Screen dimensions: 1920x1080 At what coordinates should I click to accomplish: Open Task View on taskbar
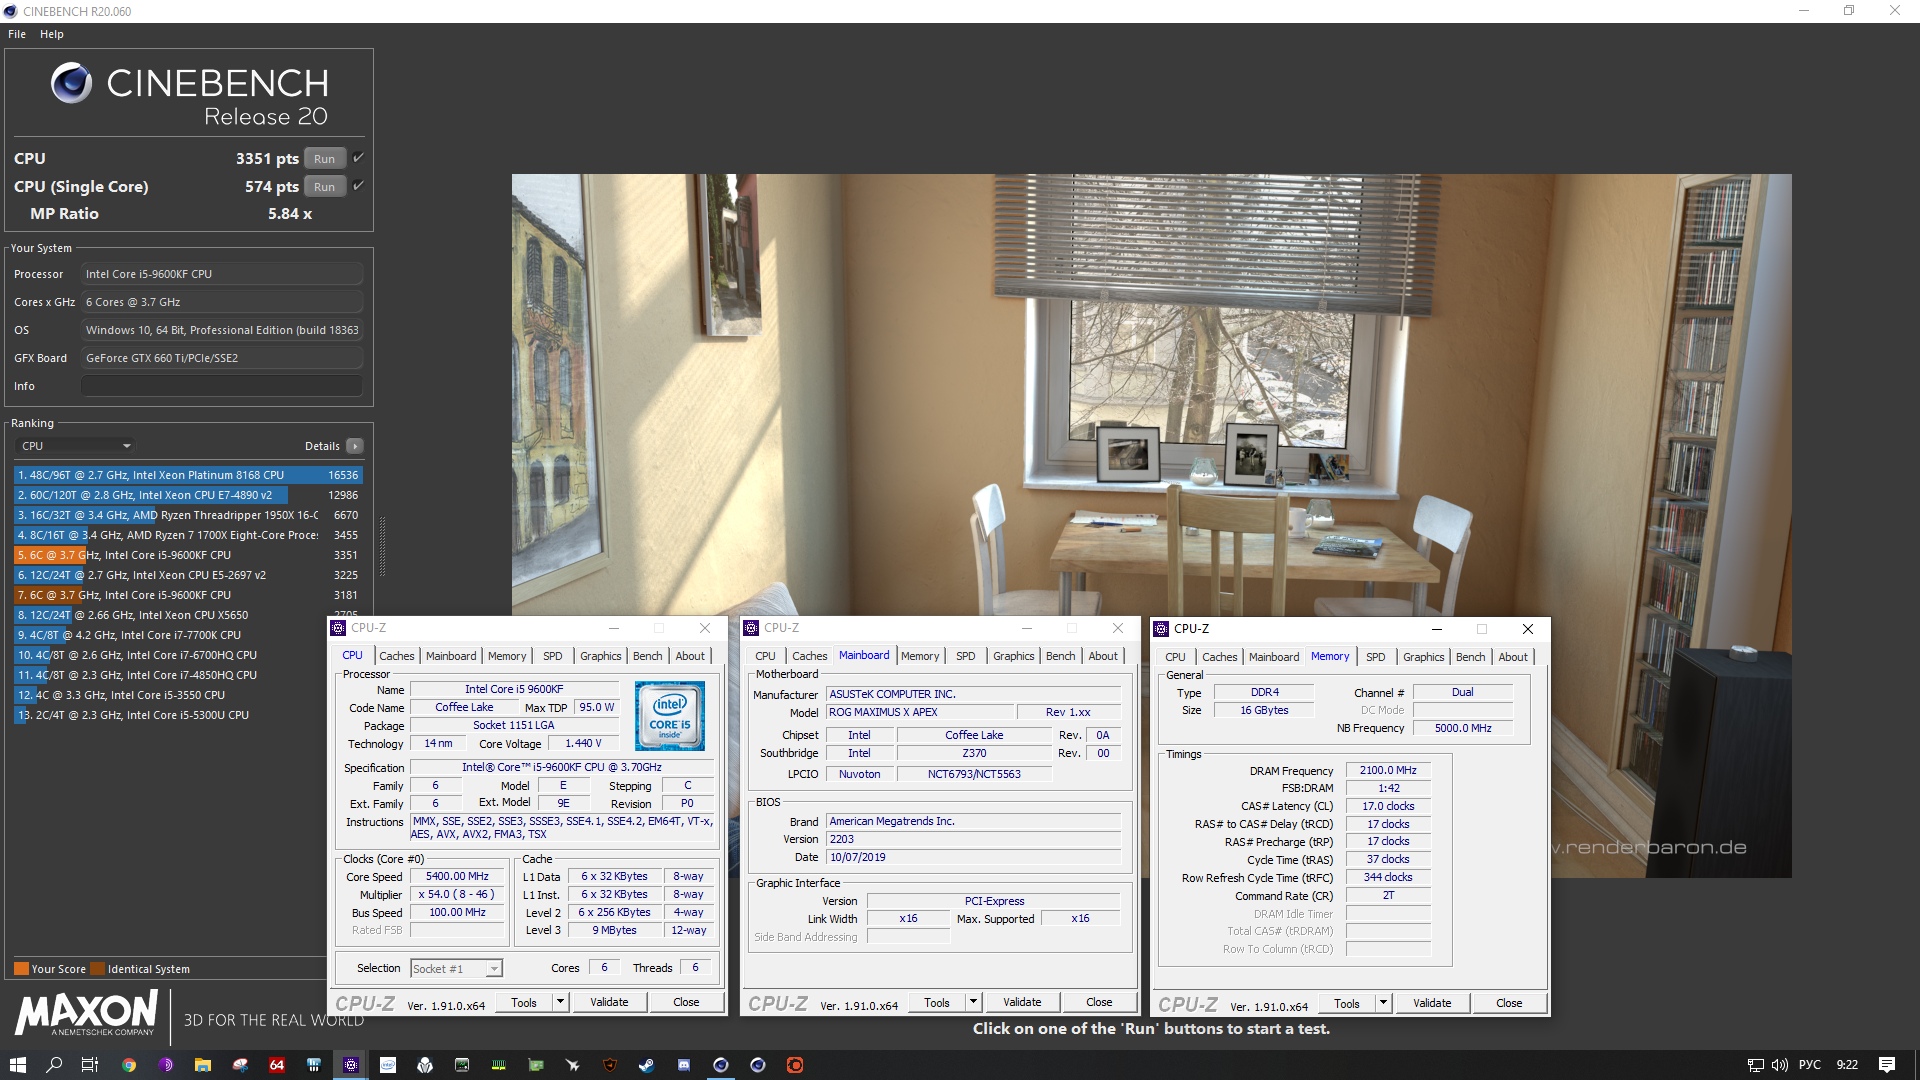(x=90, y=1065)
